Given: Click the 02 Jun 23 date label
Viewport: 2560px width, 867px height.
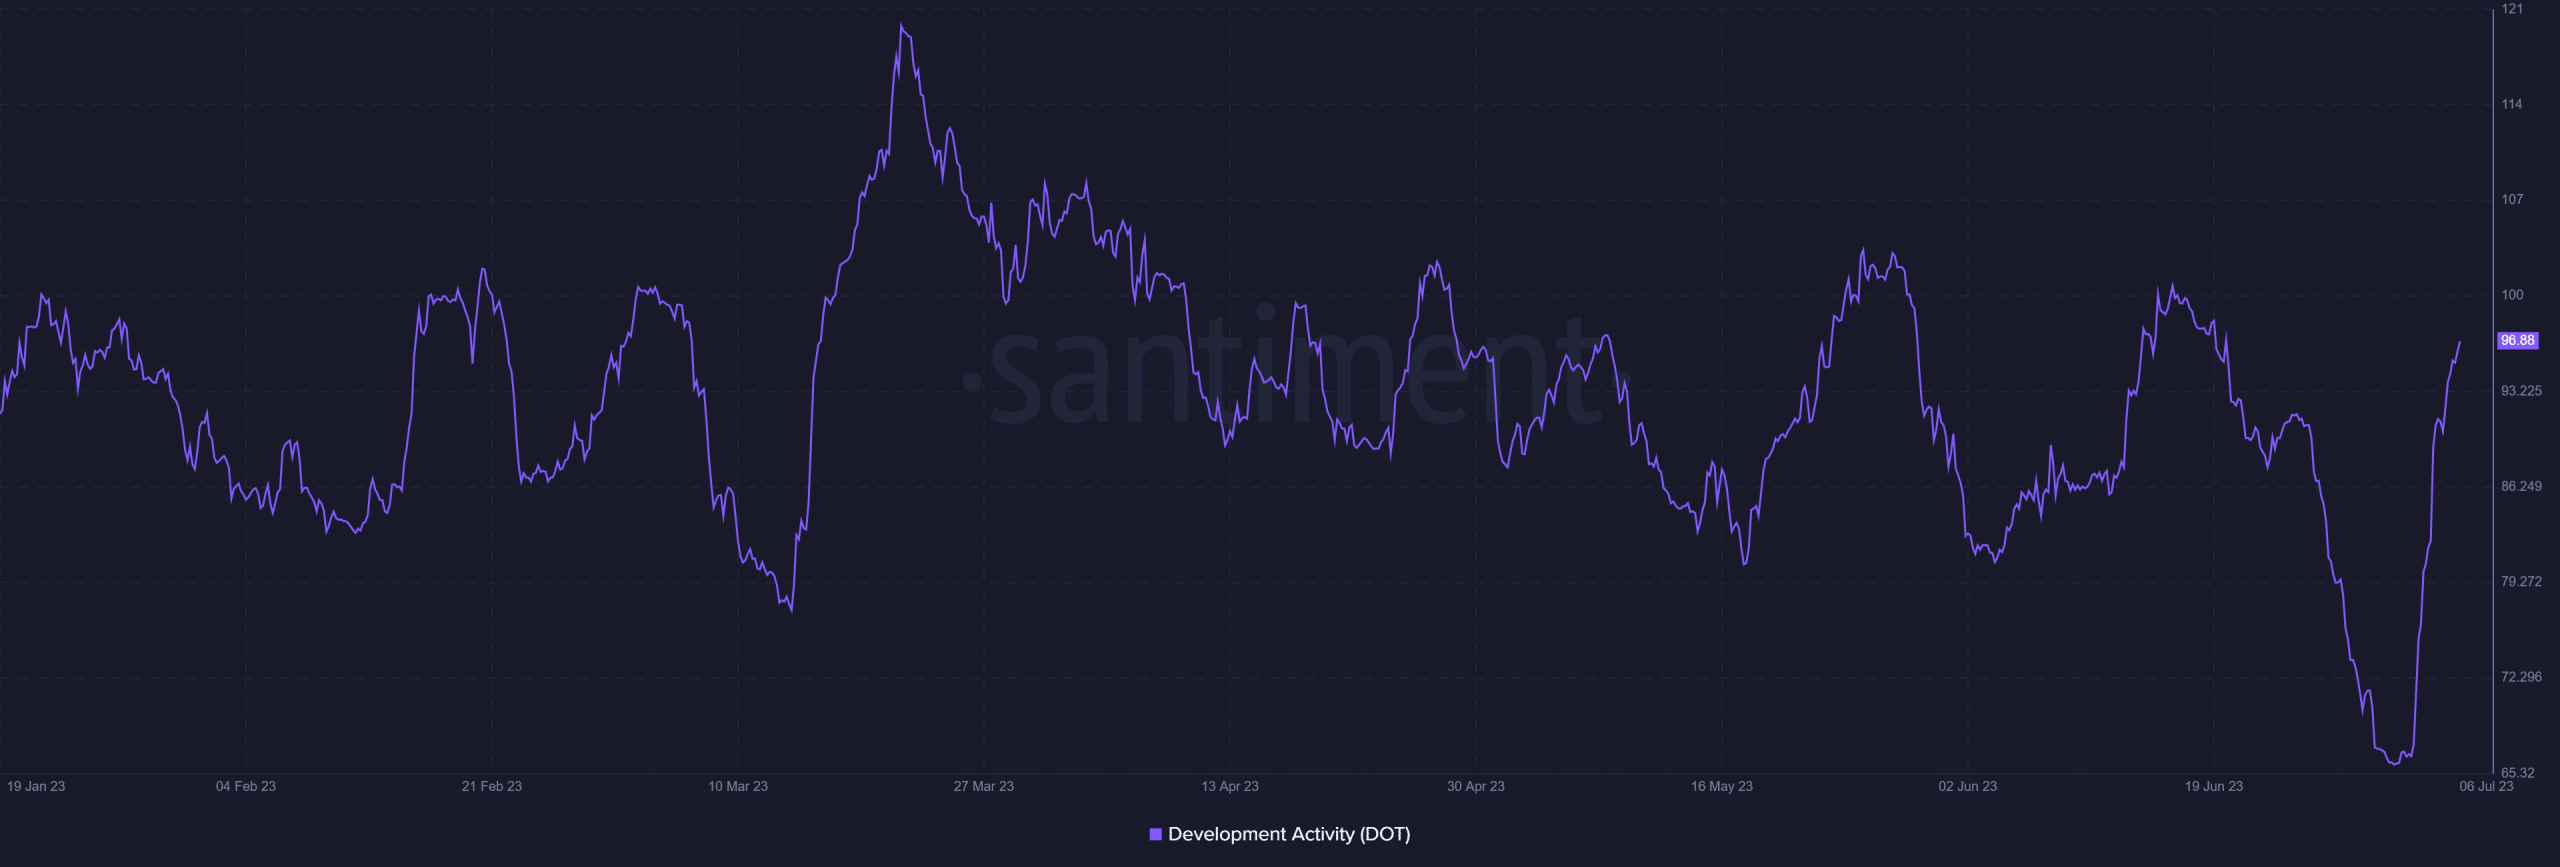Looking at the screenshot, I should pyautogui.click(x=1968, y=786).
